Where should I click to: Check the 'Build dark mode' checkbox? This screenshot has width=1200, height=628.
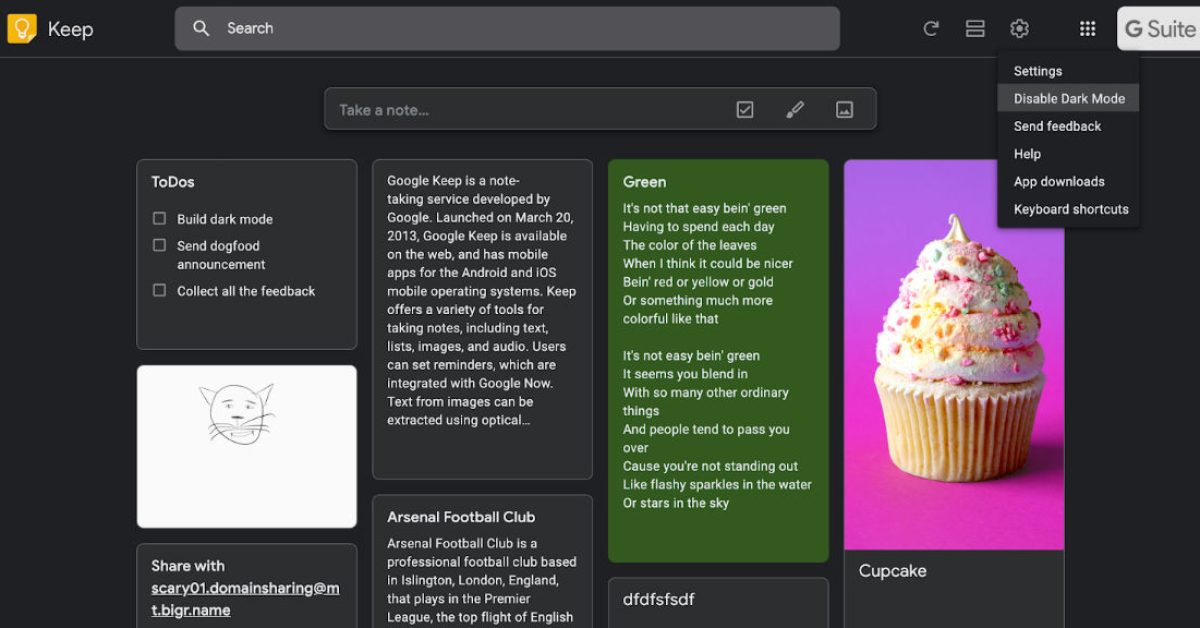[159, 218]
